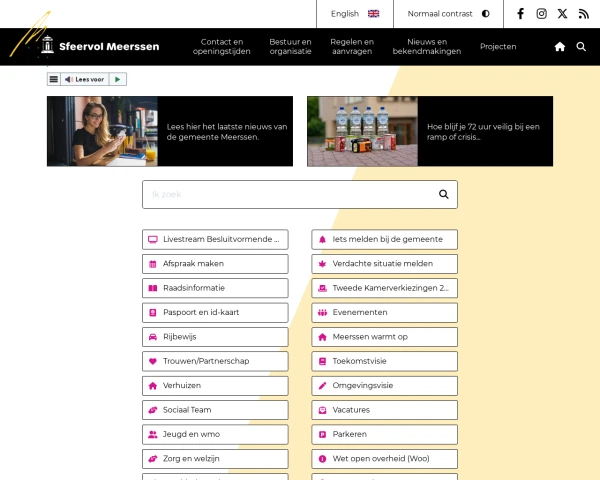Go to homepage via house icon
Screen dimensions: 600x480
point(560,47)
